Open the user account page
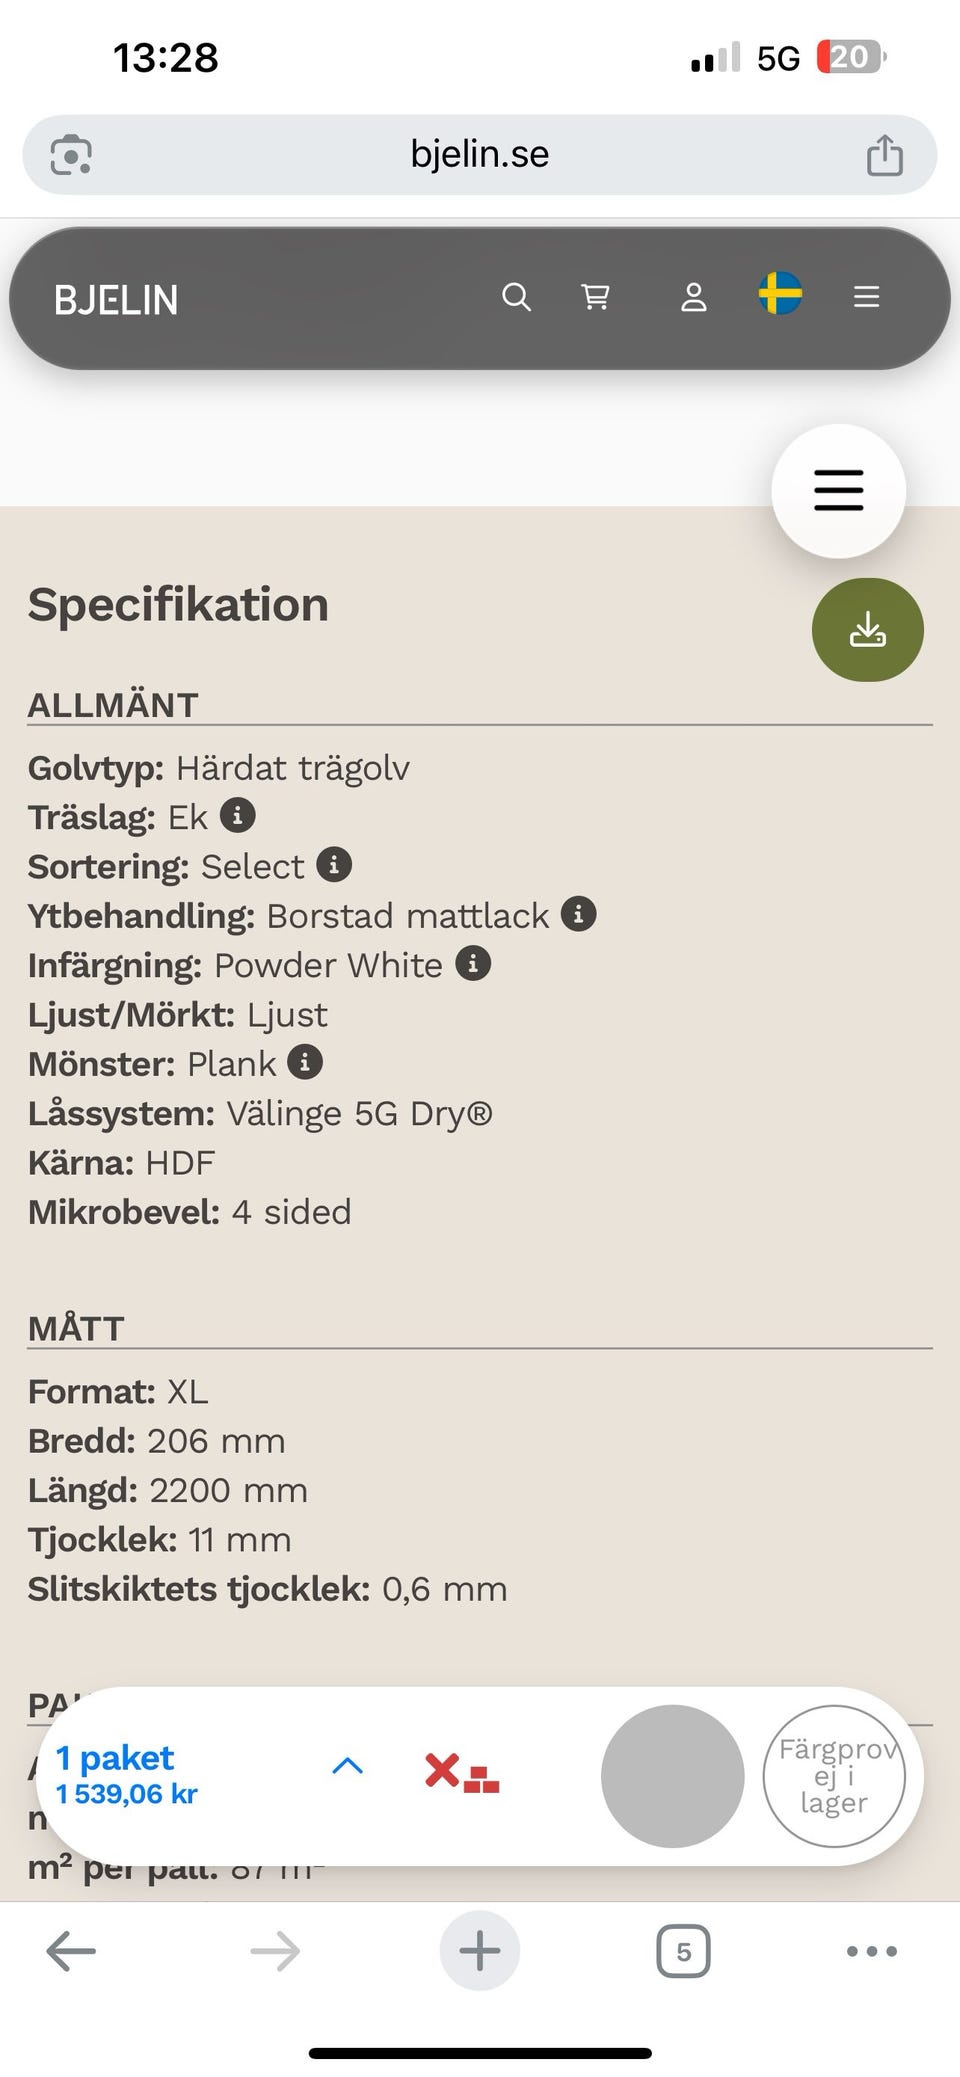 694,297
